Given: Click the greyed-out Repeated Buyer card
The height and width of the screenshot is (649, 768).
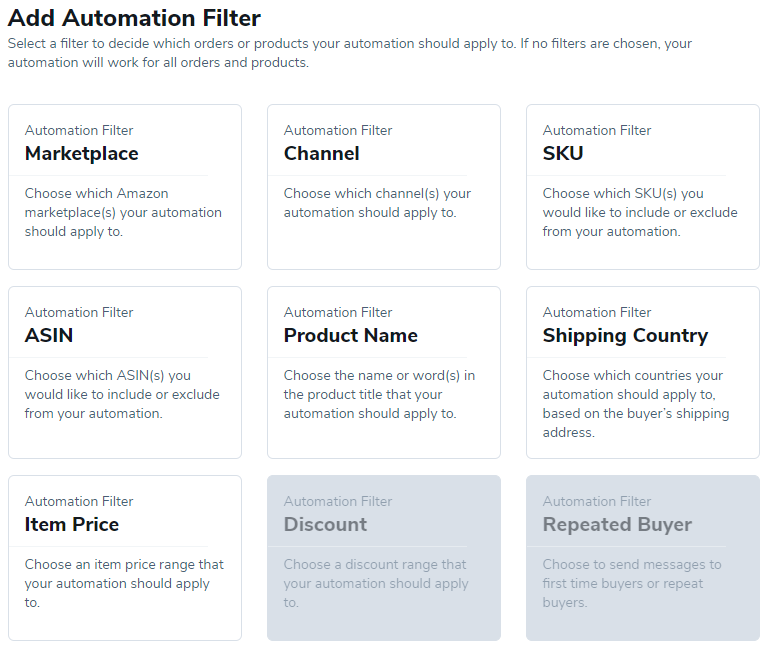Looking at the screenshot, I should [643, 558].
